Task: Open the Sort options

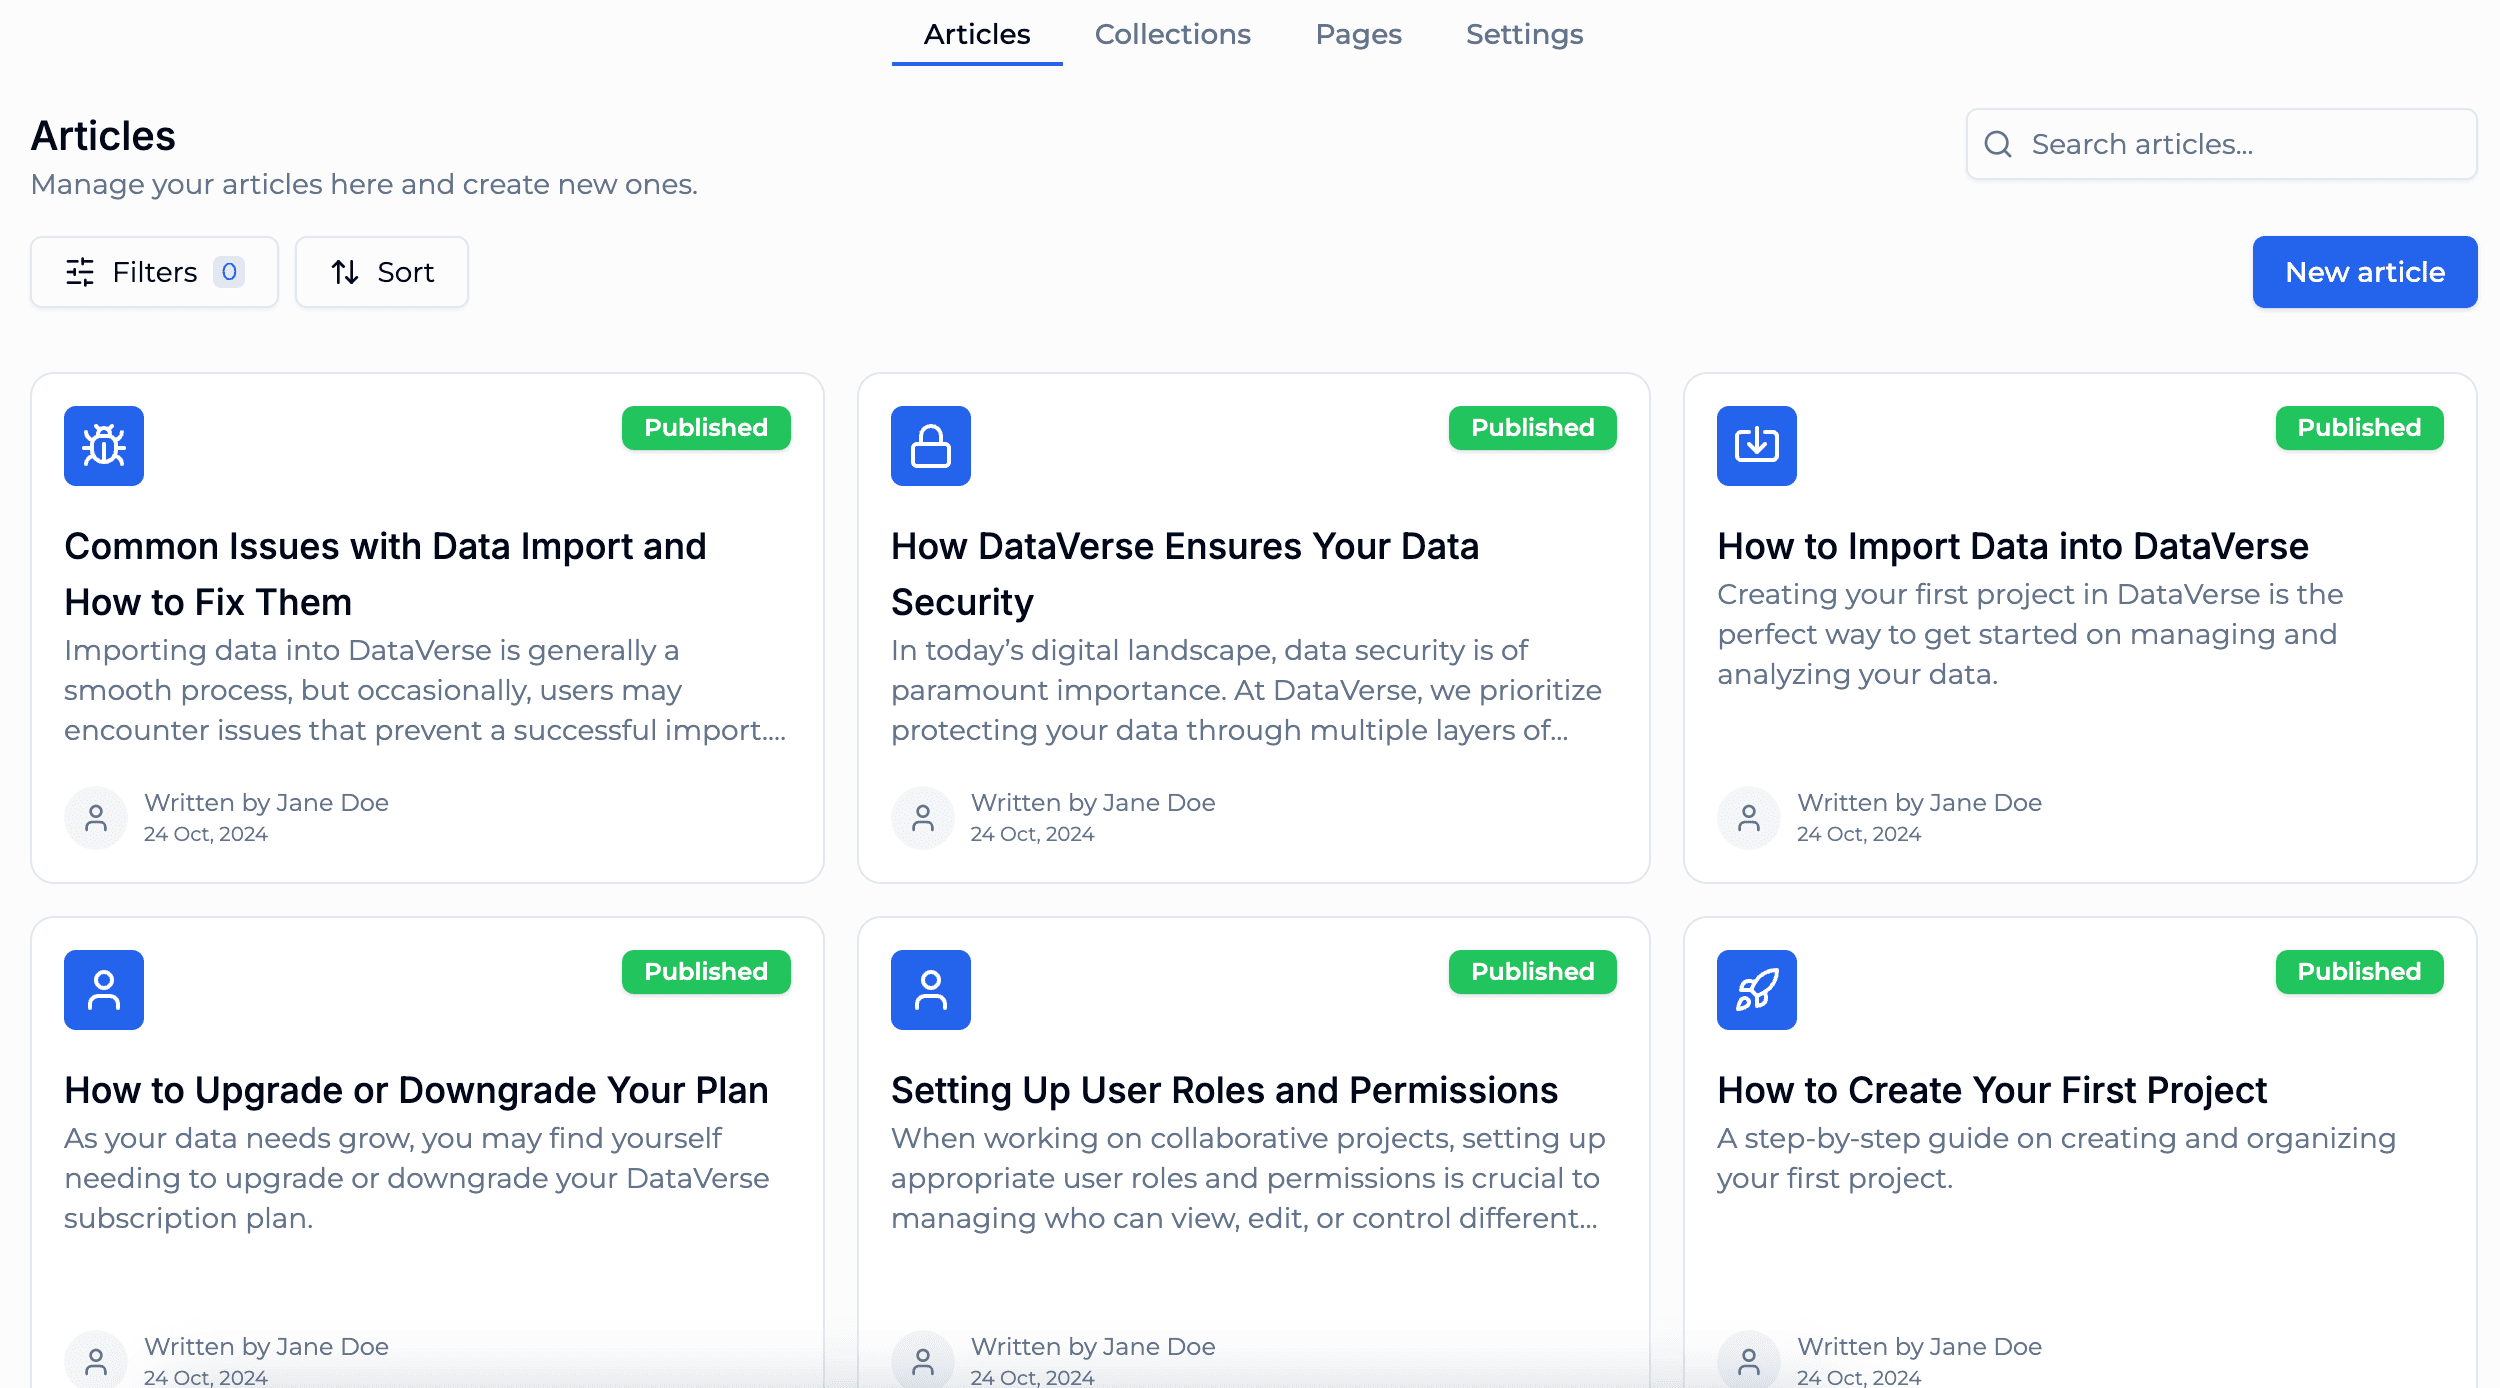Action: pyautogui.click(x=381, y=271)
